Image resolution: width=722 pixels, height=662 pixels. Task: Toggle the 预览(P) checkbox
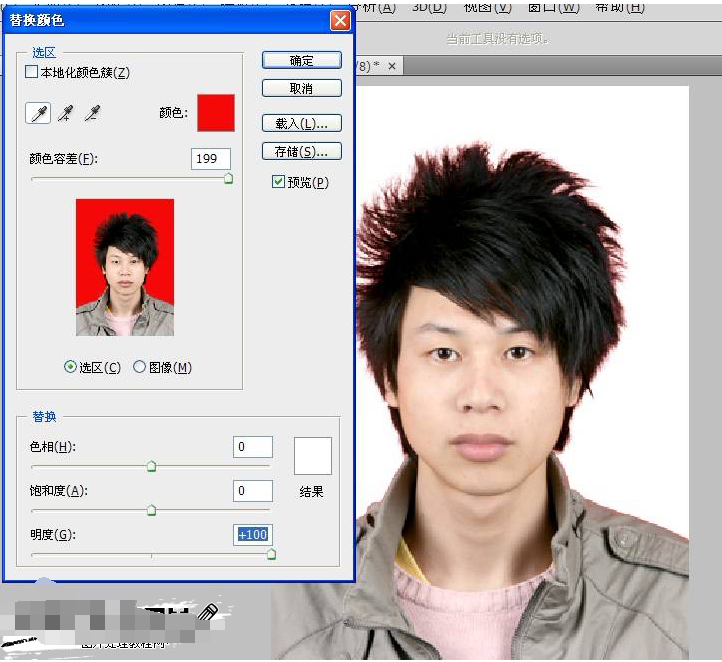tap(278, 181)
